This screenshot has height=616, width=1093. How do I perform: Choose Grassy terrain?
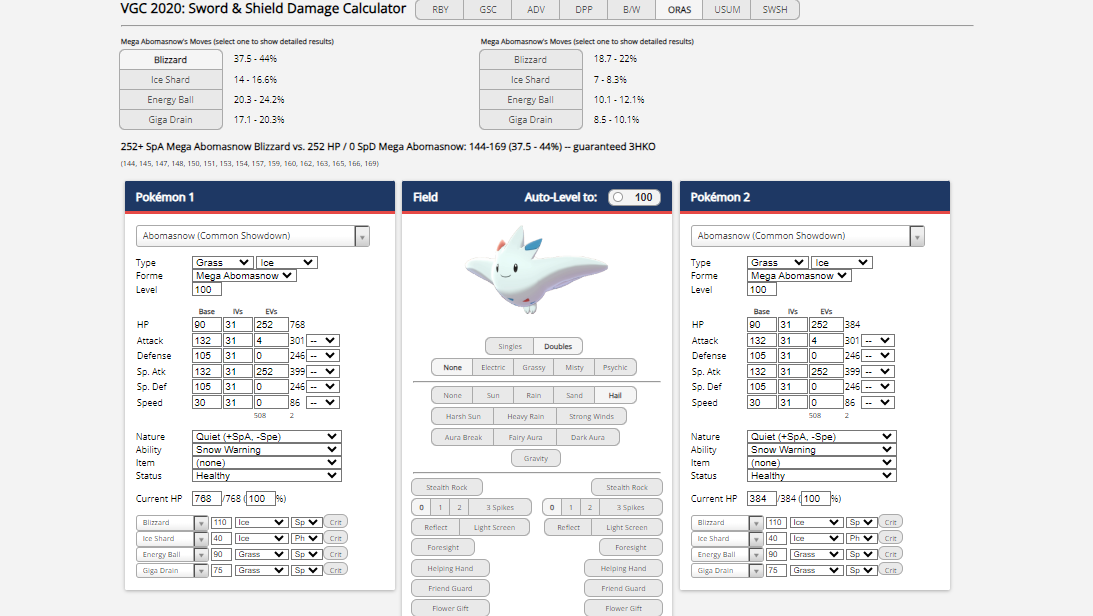(x=533, y=367)
